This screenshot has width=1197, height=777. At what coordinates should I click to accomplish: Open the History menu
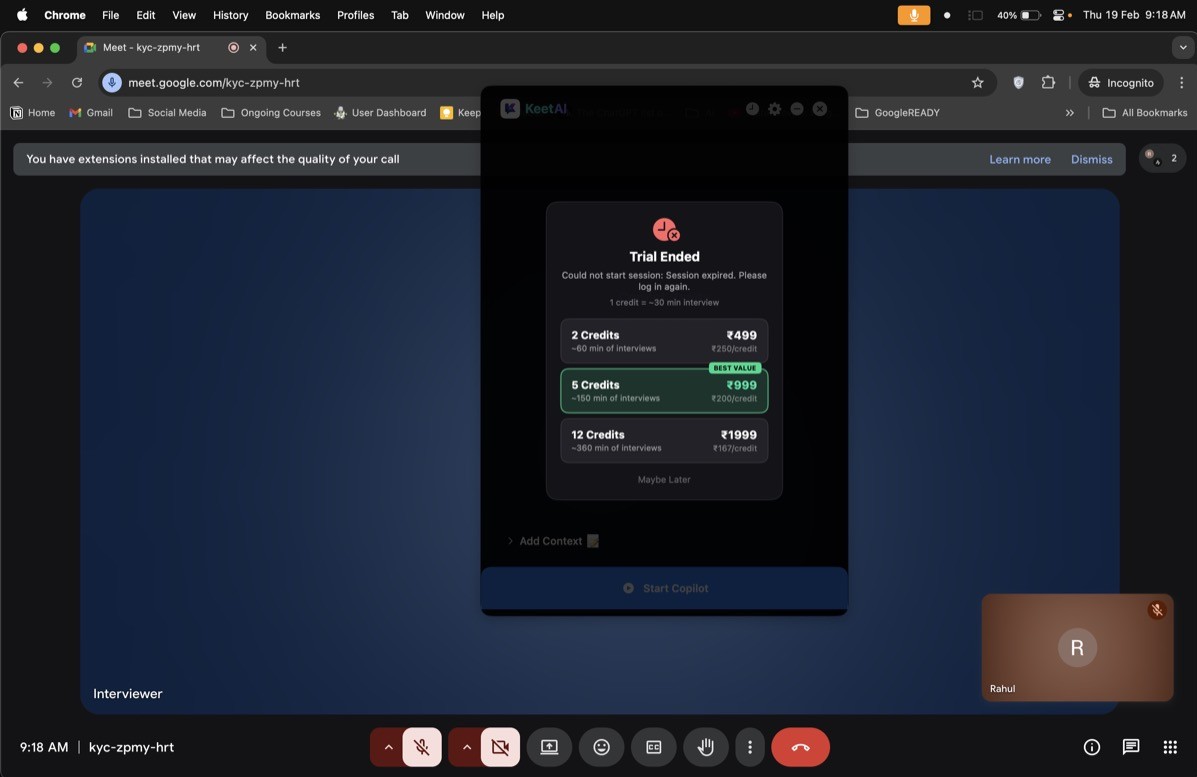[x=230, y=15]
